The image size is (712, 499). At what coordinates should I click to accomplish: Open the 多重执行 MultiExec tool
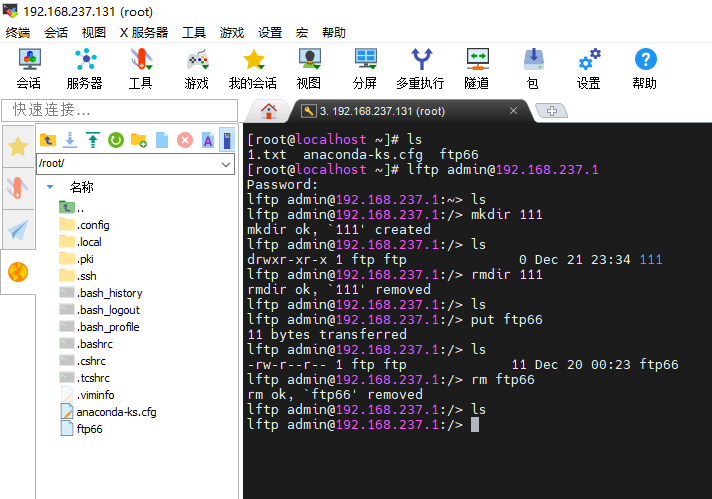click(x=420, y=68)
